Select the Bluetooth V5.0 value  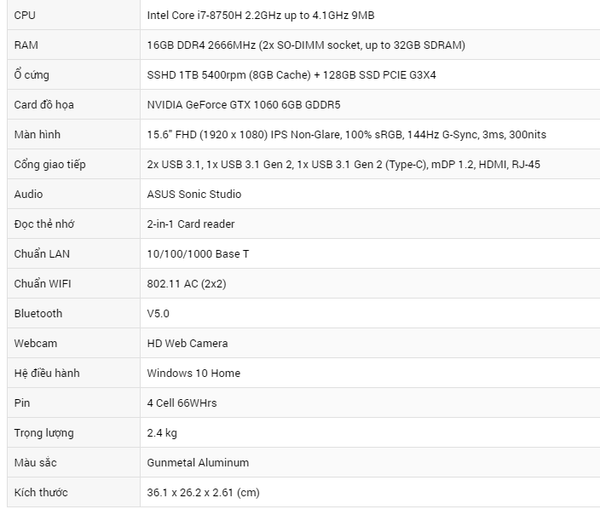point(158,313)
